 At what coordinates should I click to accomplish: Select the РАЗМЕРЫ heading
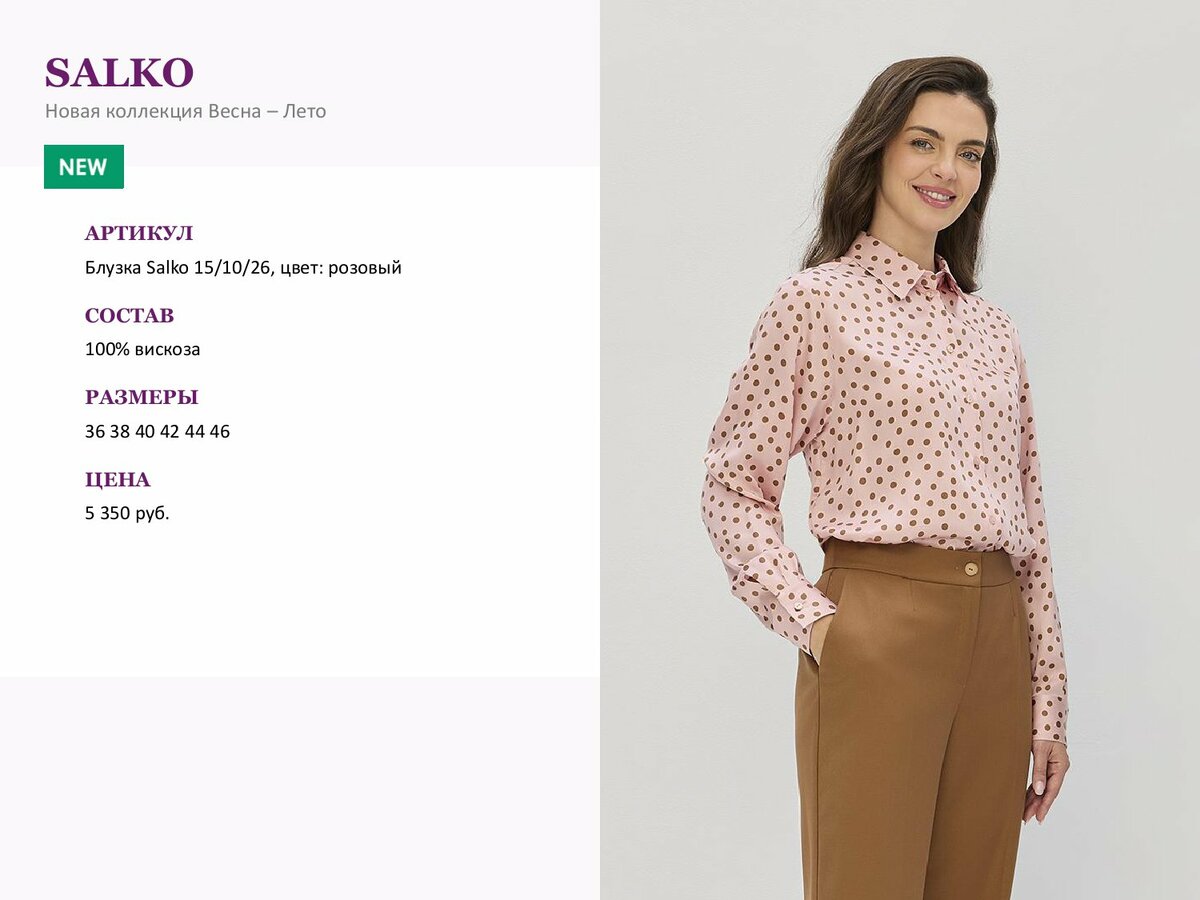(141, 397)
